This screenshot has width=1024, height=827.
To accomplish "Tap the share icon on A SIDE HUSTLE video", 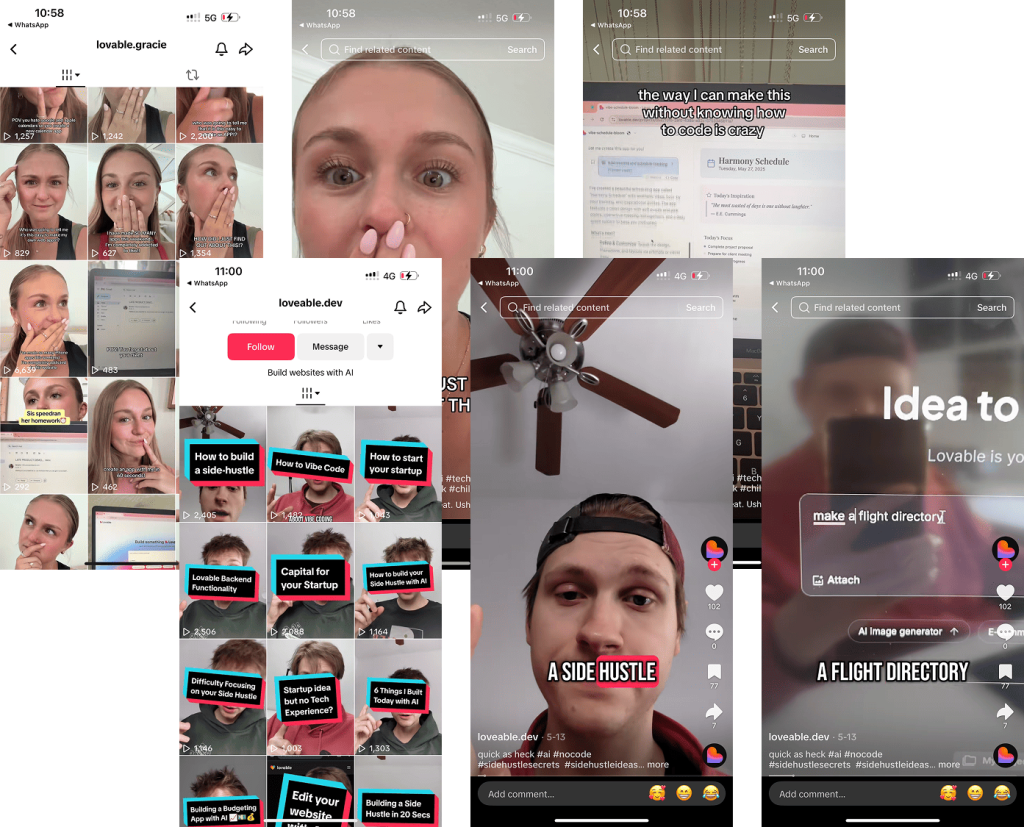I will click(x=714, y=712).
